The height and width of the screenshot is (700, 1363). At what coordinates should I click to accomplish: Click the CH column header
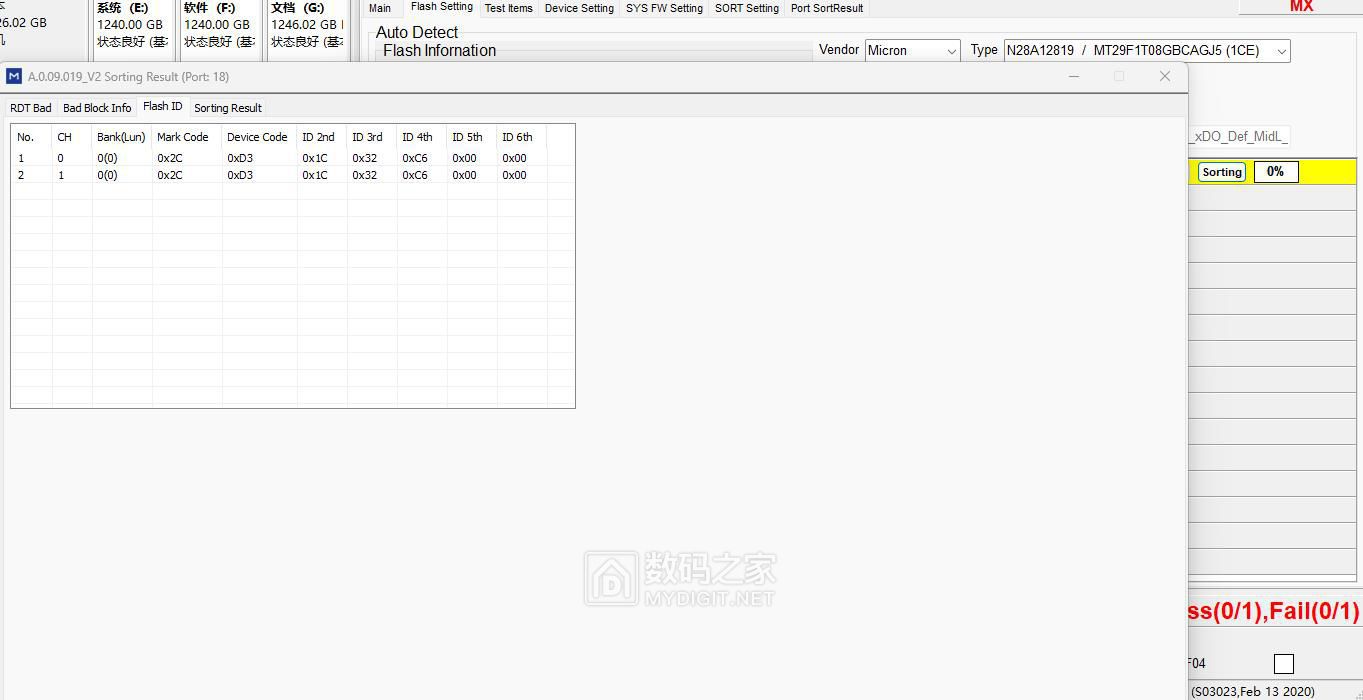[72, 137]
